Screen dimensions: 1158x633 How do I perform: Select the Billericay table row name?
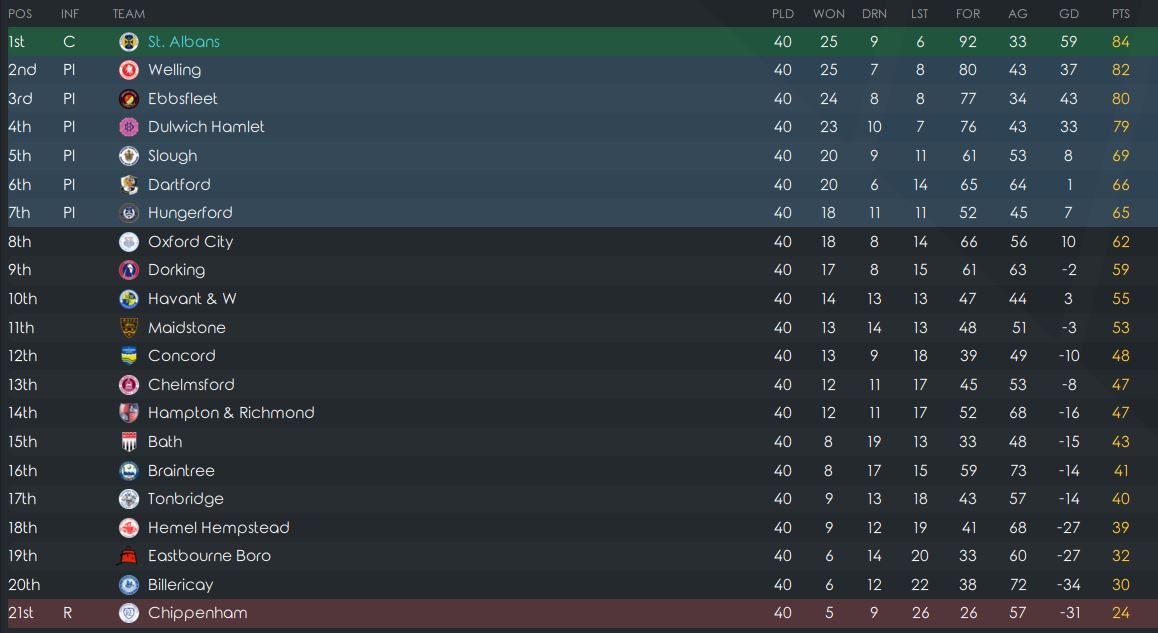(180, 585)
